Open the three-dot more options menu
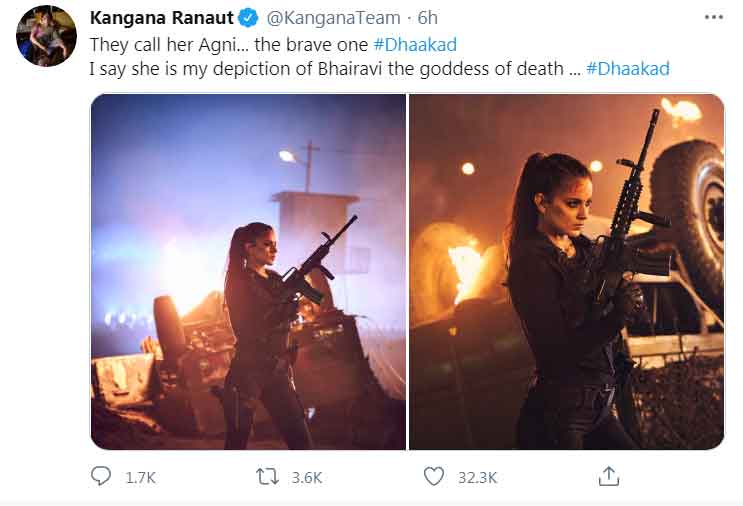Screen dimensions: 743x506 (x=714, y=18)
